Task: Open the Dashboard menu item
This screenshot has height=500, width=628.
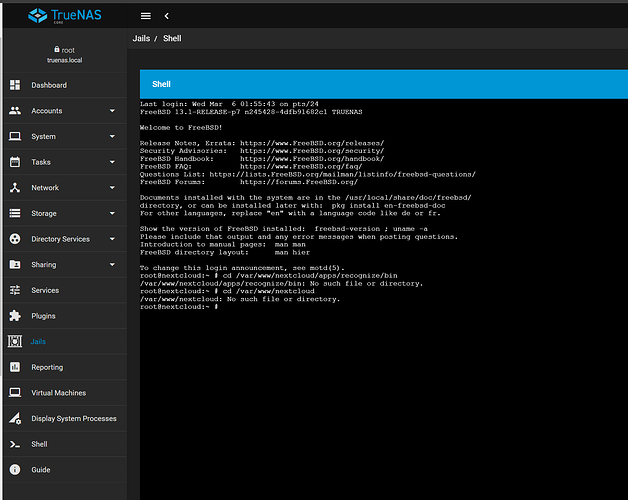Action: click(65, 85)
